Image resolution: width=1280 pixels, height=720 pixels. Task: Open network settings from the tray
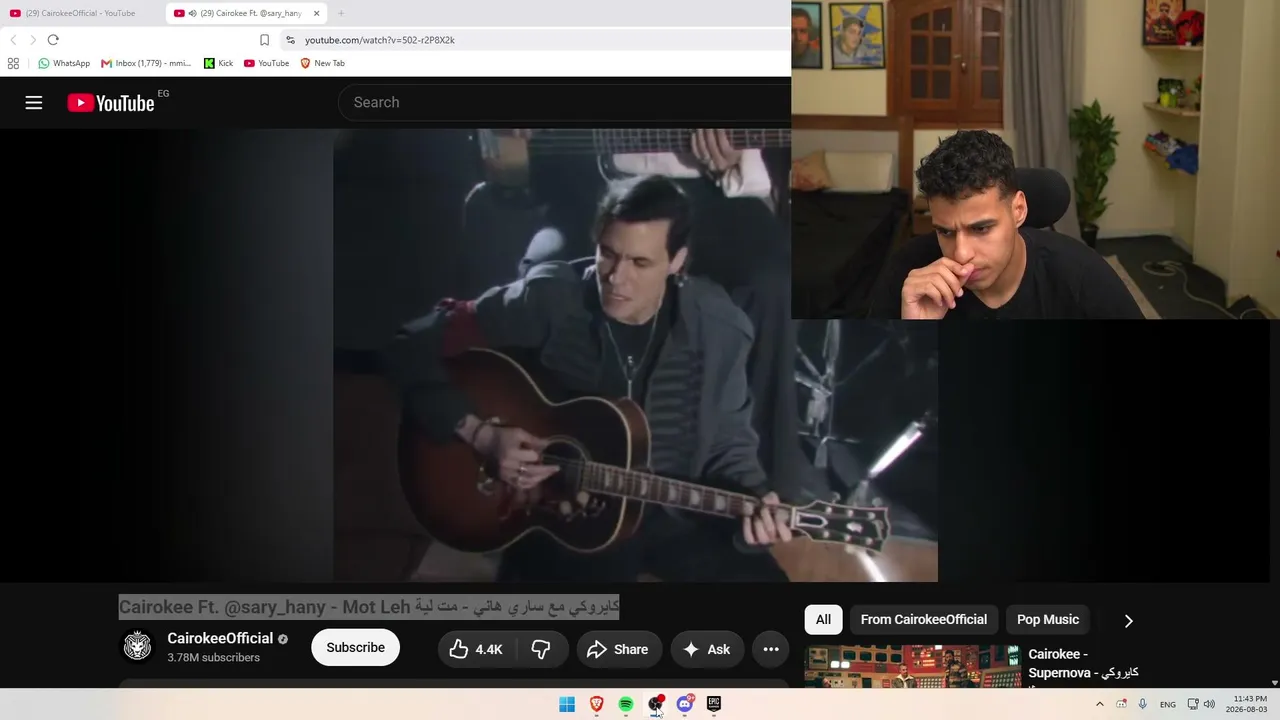(1193, 704)
